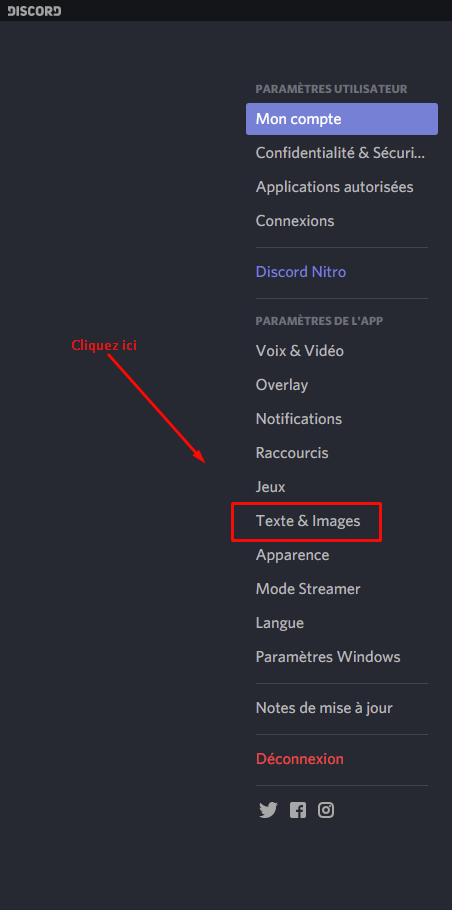Click the red Déconnexion button
The height and width of the screenshot is (910, 452).
point(342,759)
